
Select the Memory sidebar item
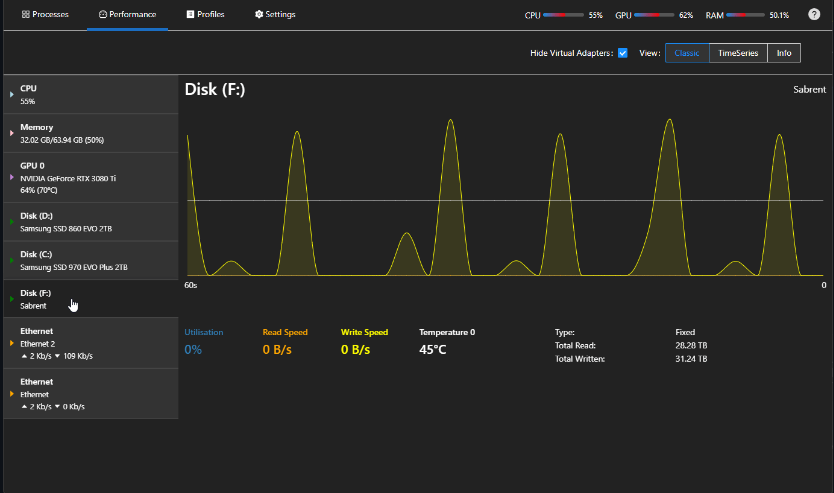click(91, 133)
